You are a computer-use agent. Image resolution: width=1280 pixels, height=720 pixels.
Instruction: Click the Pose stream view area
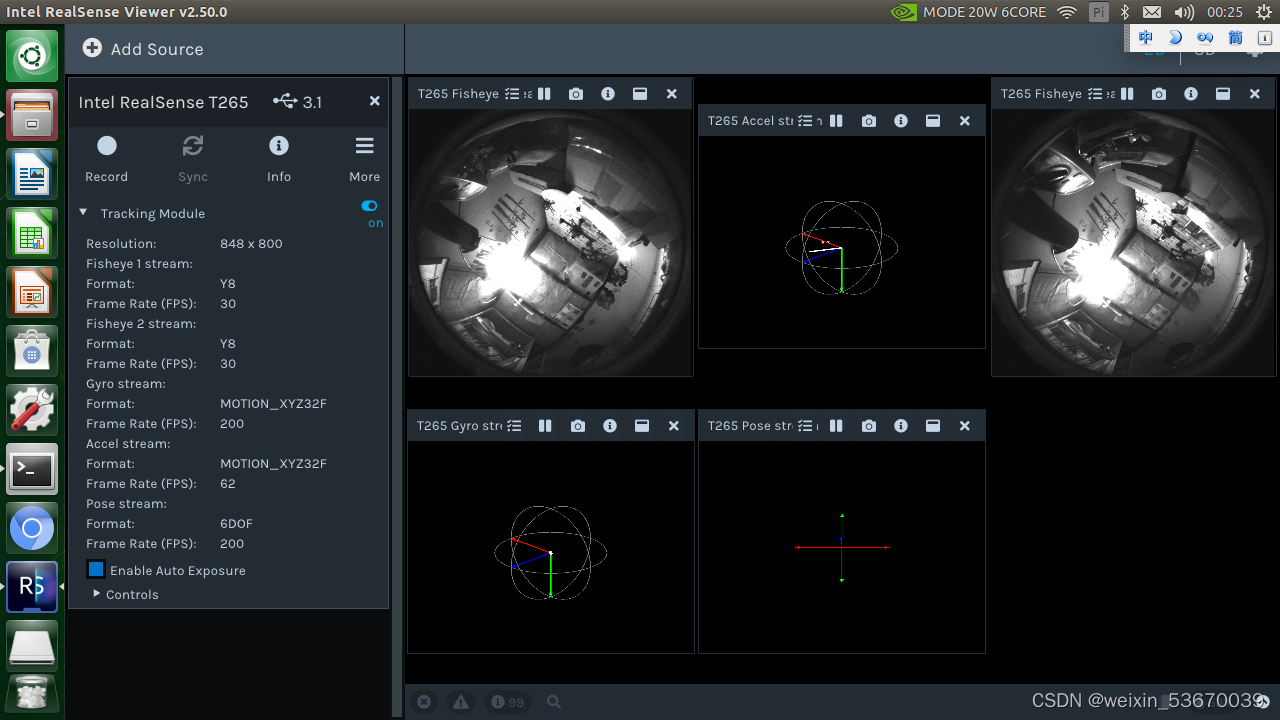click(842, 546)
